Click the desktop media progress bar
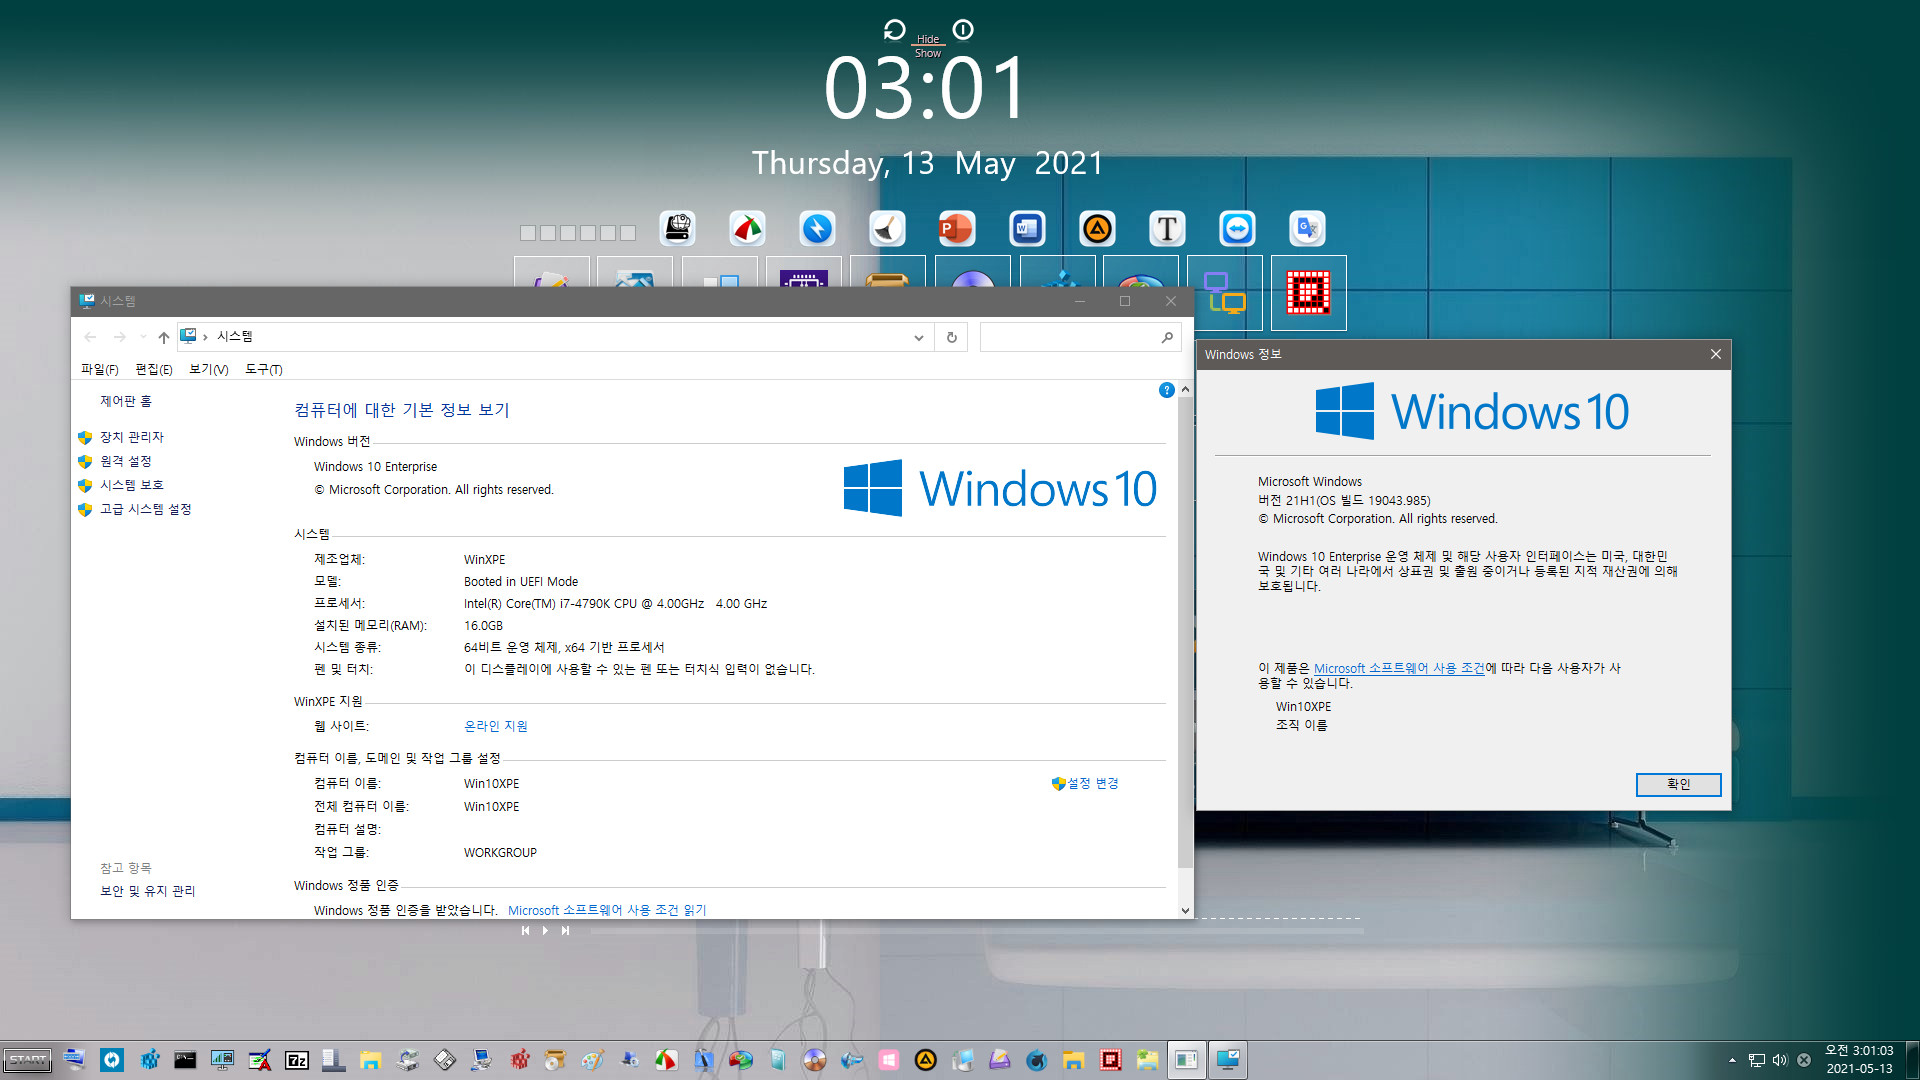 pyautogui.click(x=977, y=930)
